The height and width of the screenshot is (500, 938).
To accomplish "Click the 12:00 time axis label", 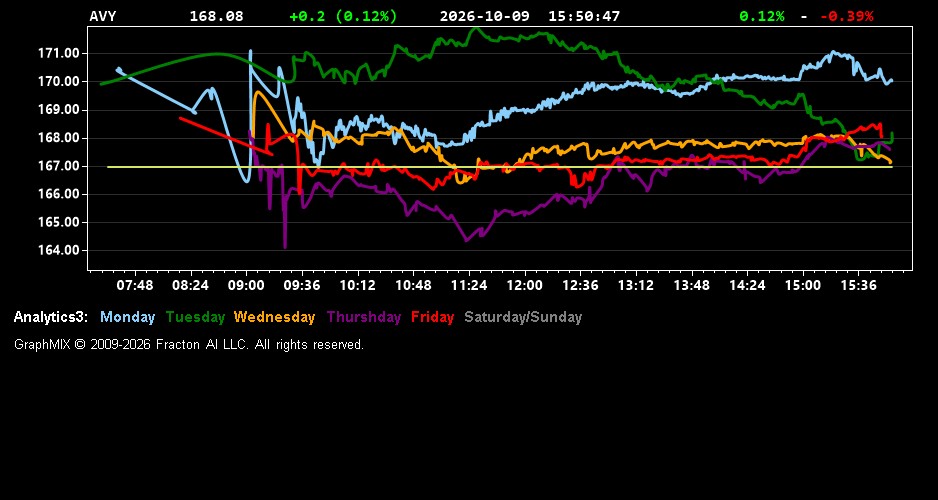I will coord(525,285).
